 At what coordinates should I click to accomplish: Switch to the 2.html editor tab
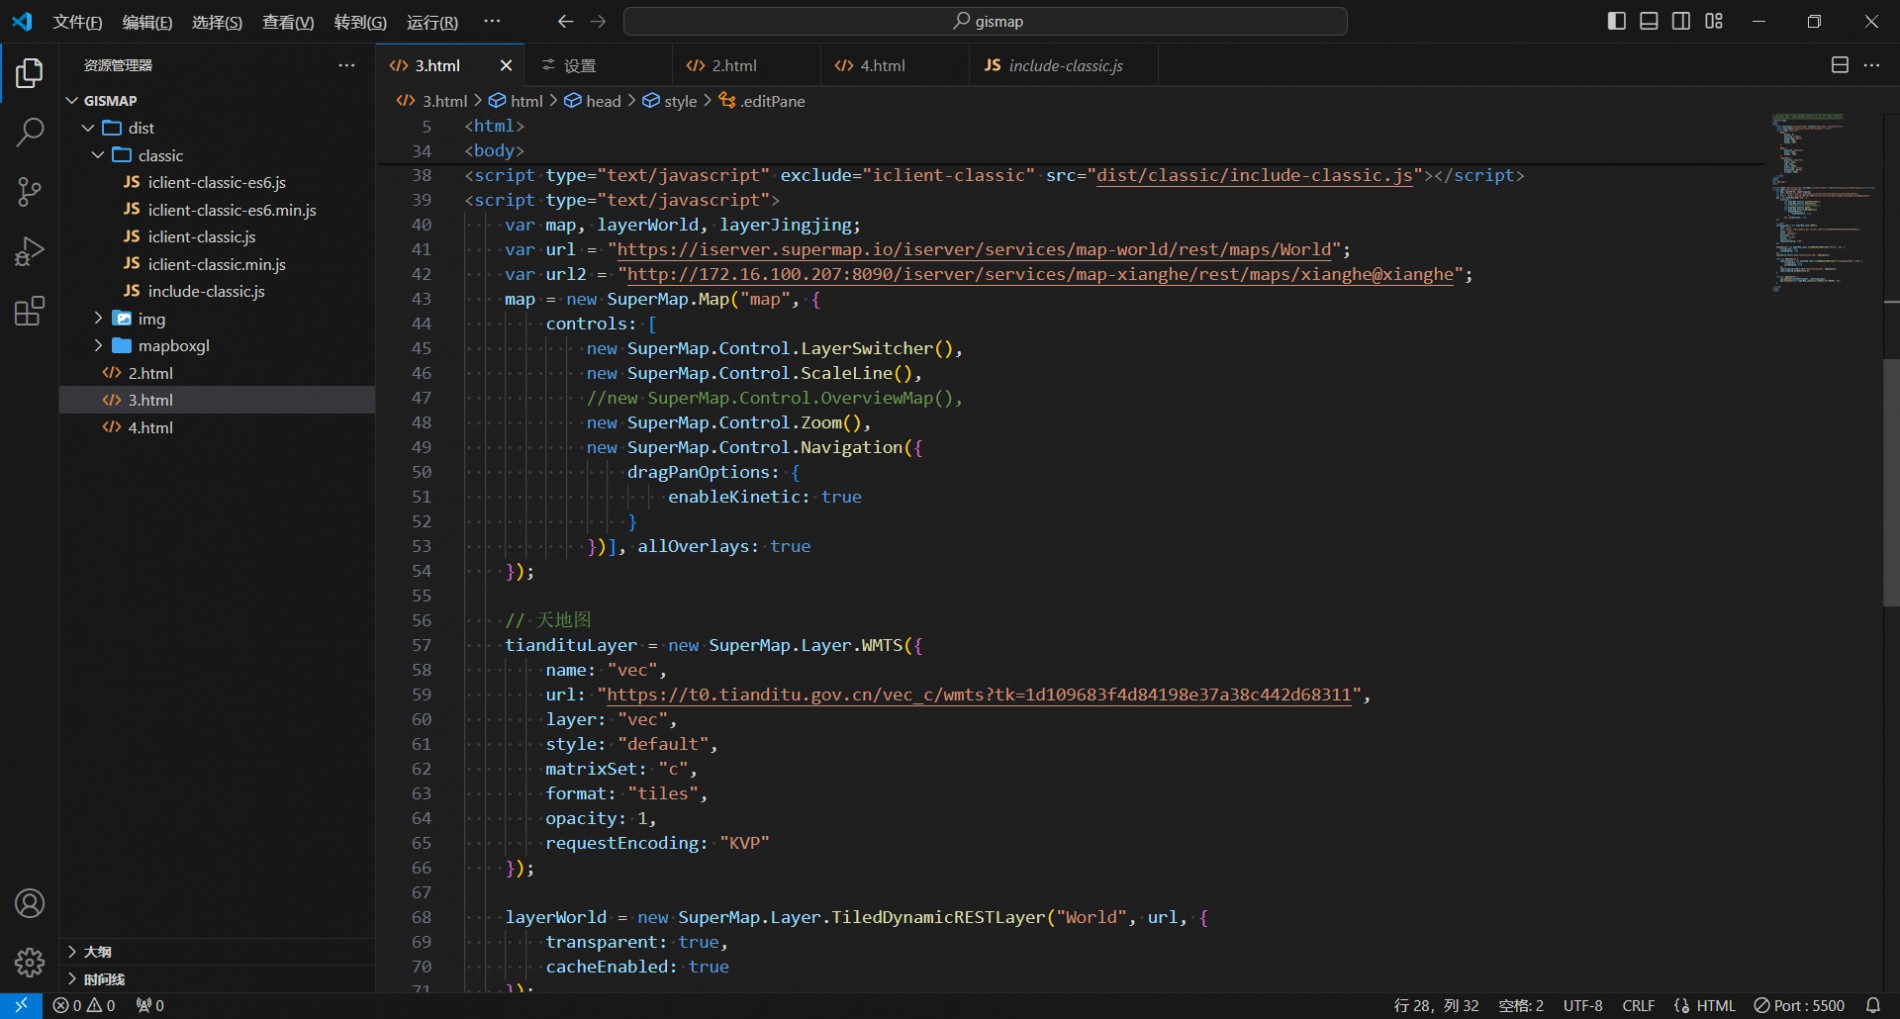click(x=746, y=65)
